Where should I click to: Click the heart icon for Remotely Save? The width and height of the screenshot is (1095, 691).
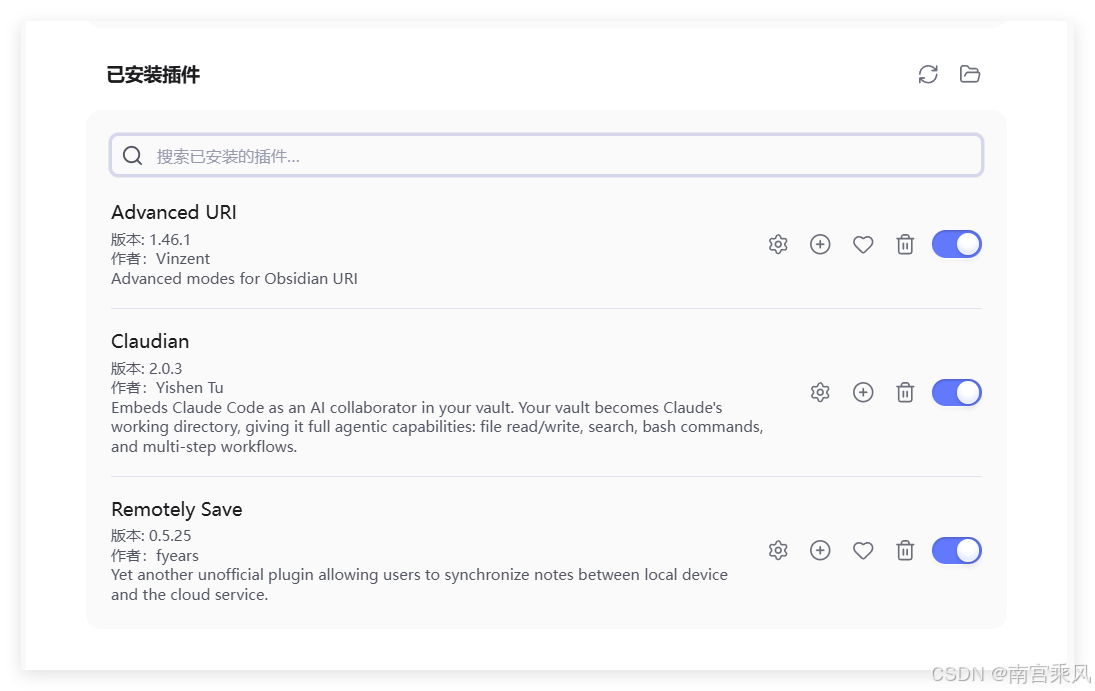click(863, 551)
